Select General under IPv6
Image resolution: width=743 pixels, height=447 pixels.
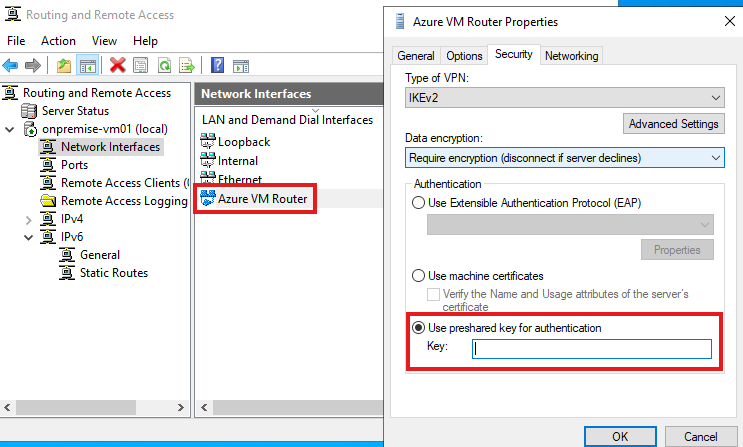coord(100,255)
